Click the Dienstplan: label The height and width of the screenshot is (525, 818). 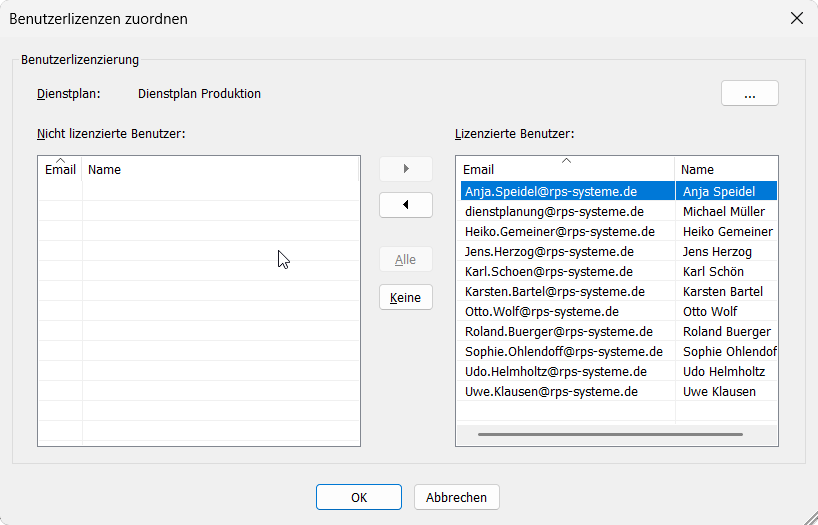(x=68, y=94)
